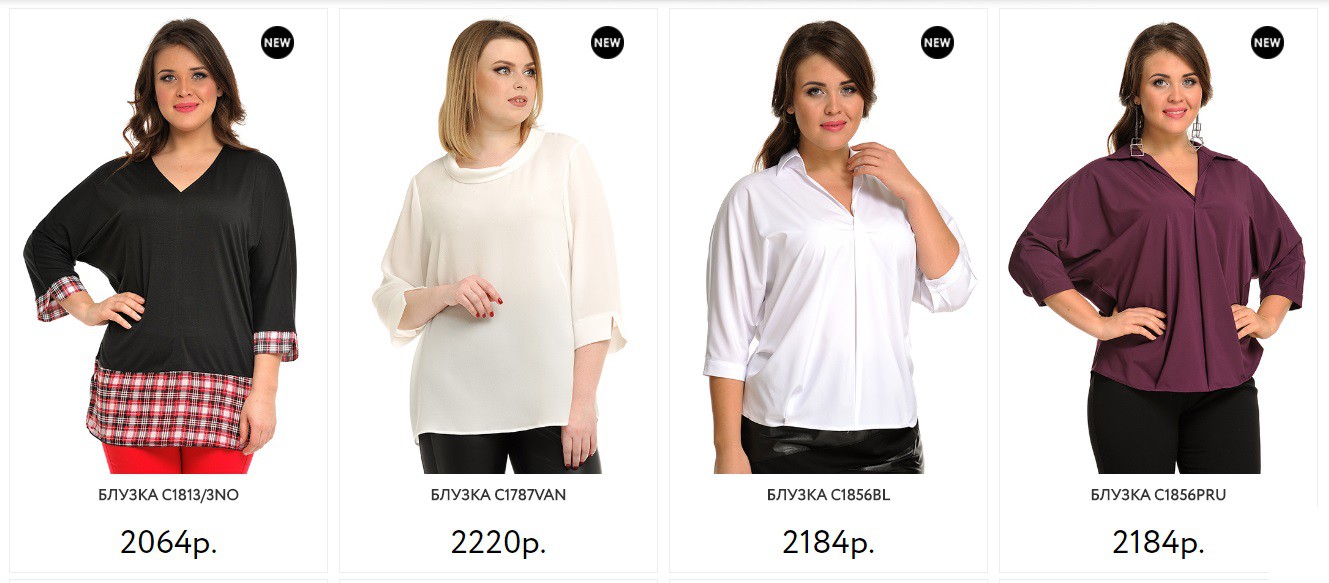Viewport: 1329px width, 583px height.
Task: Click the NEW badge on blouse C1787VAN
Action: [607, 43]
